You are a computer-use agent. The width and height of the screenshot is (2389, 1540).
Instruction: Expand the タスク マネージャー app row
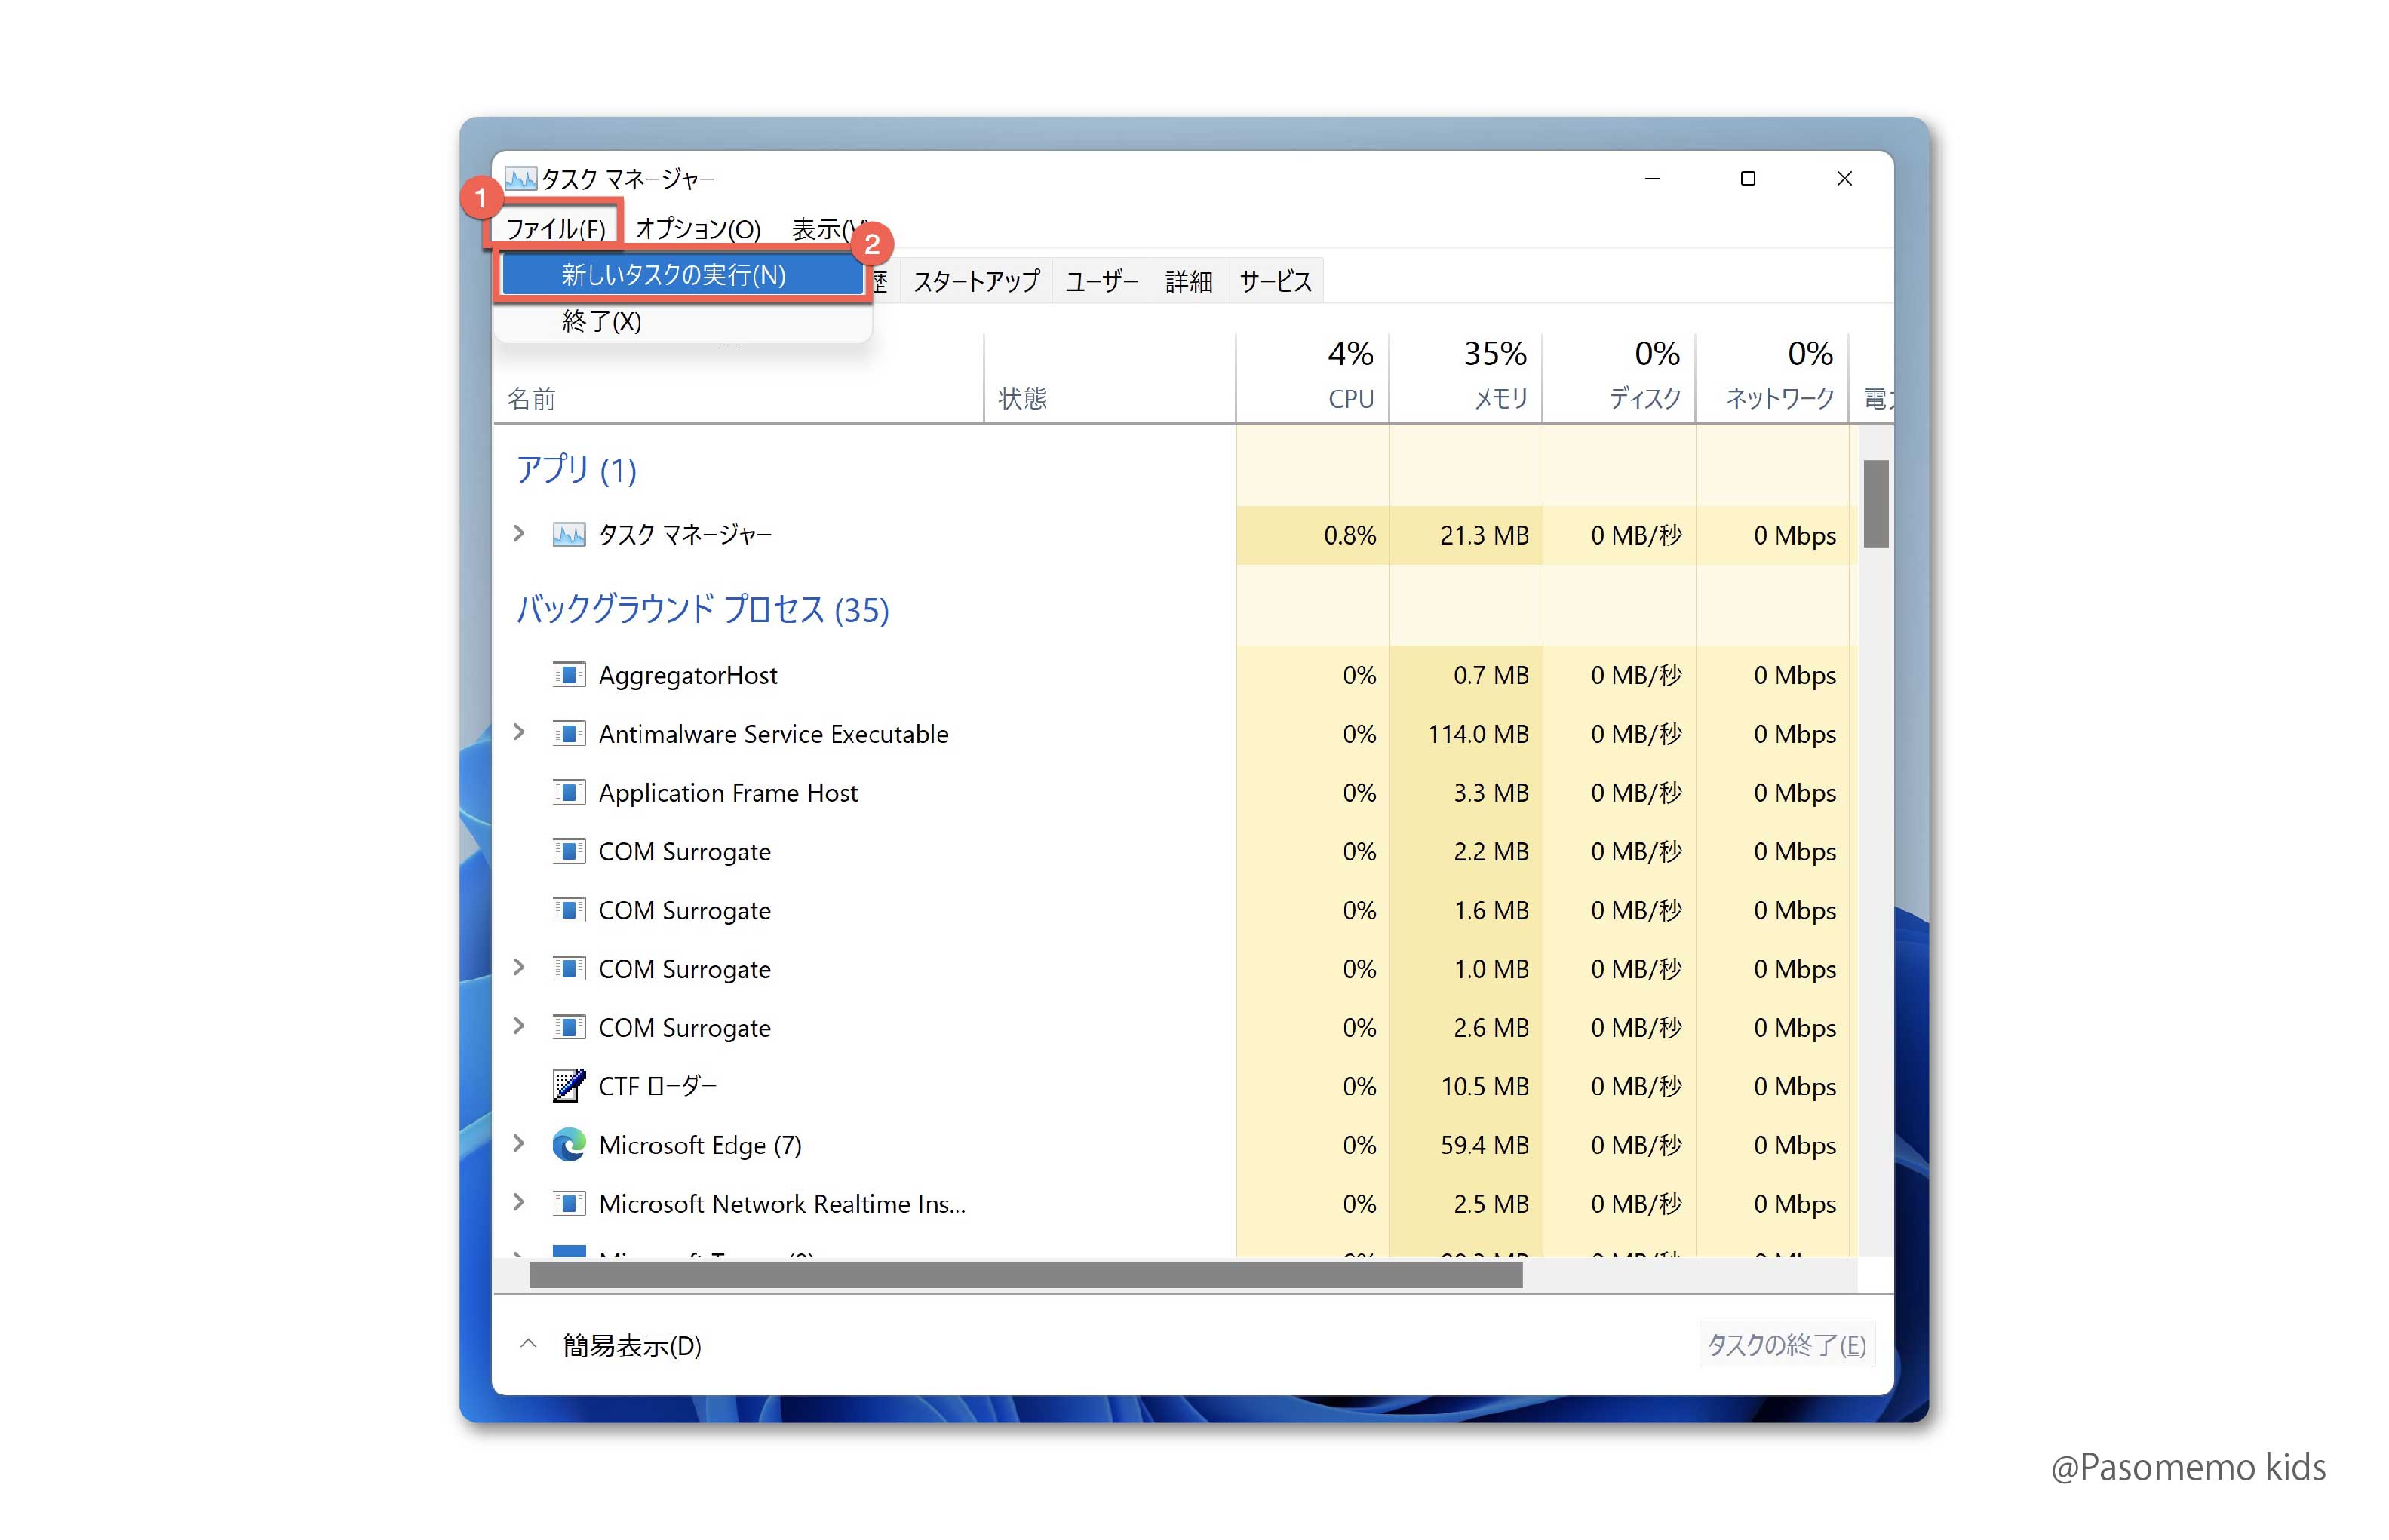(518, 534)
